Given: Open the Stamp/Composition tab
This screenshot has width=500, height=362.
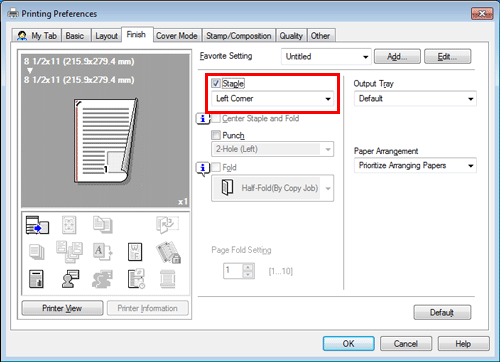Looking at the screenshot, I should tap(239, 36).
